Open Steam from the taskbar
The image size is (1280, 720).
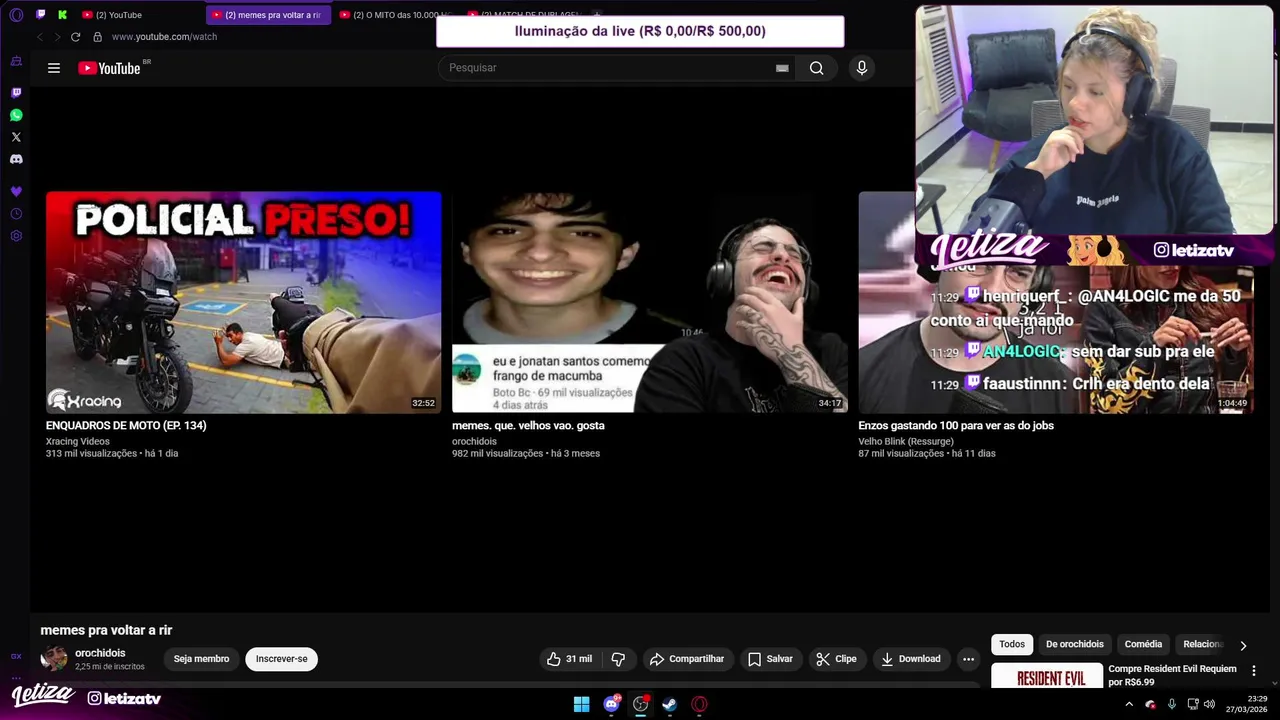(670, 704)
